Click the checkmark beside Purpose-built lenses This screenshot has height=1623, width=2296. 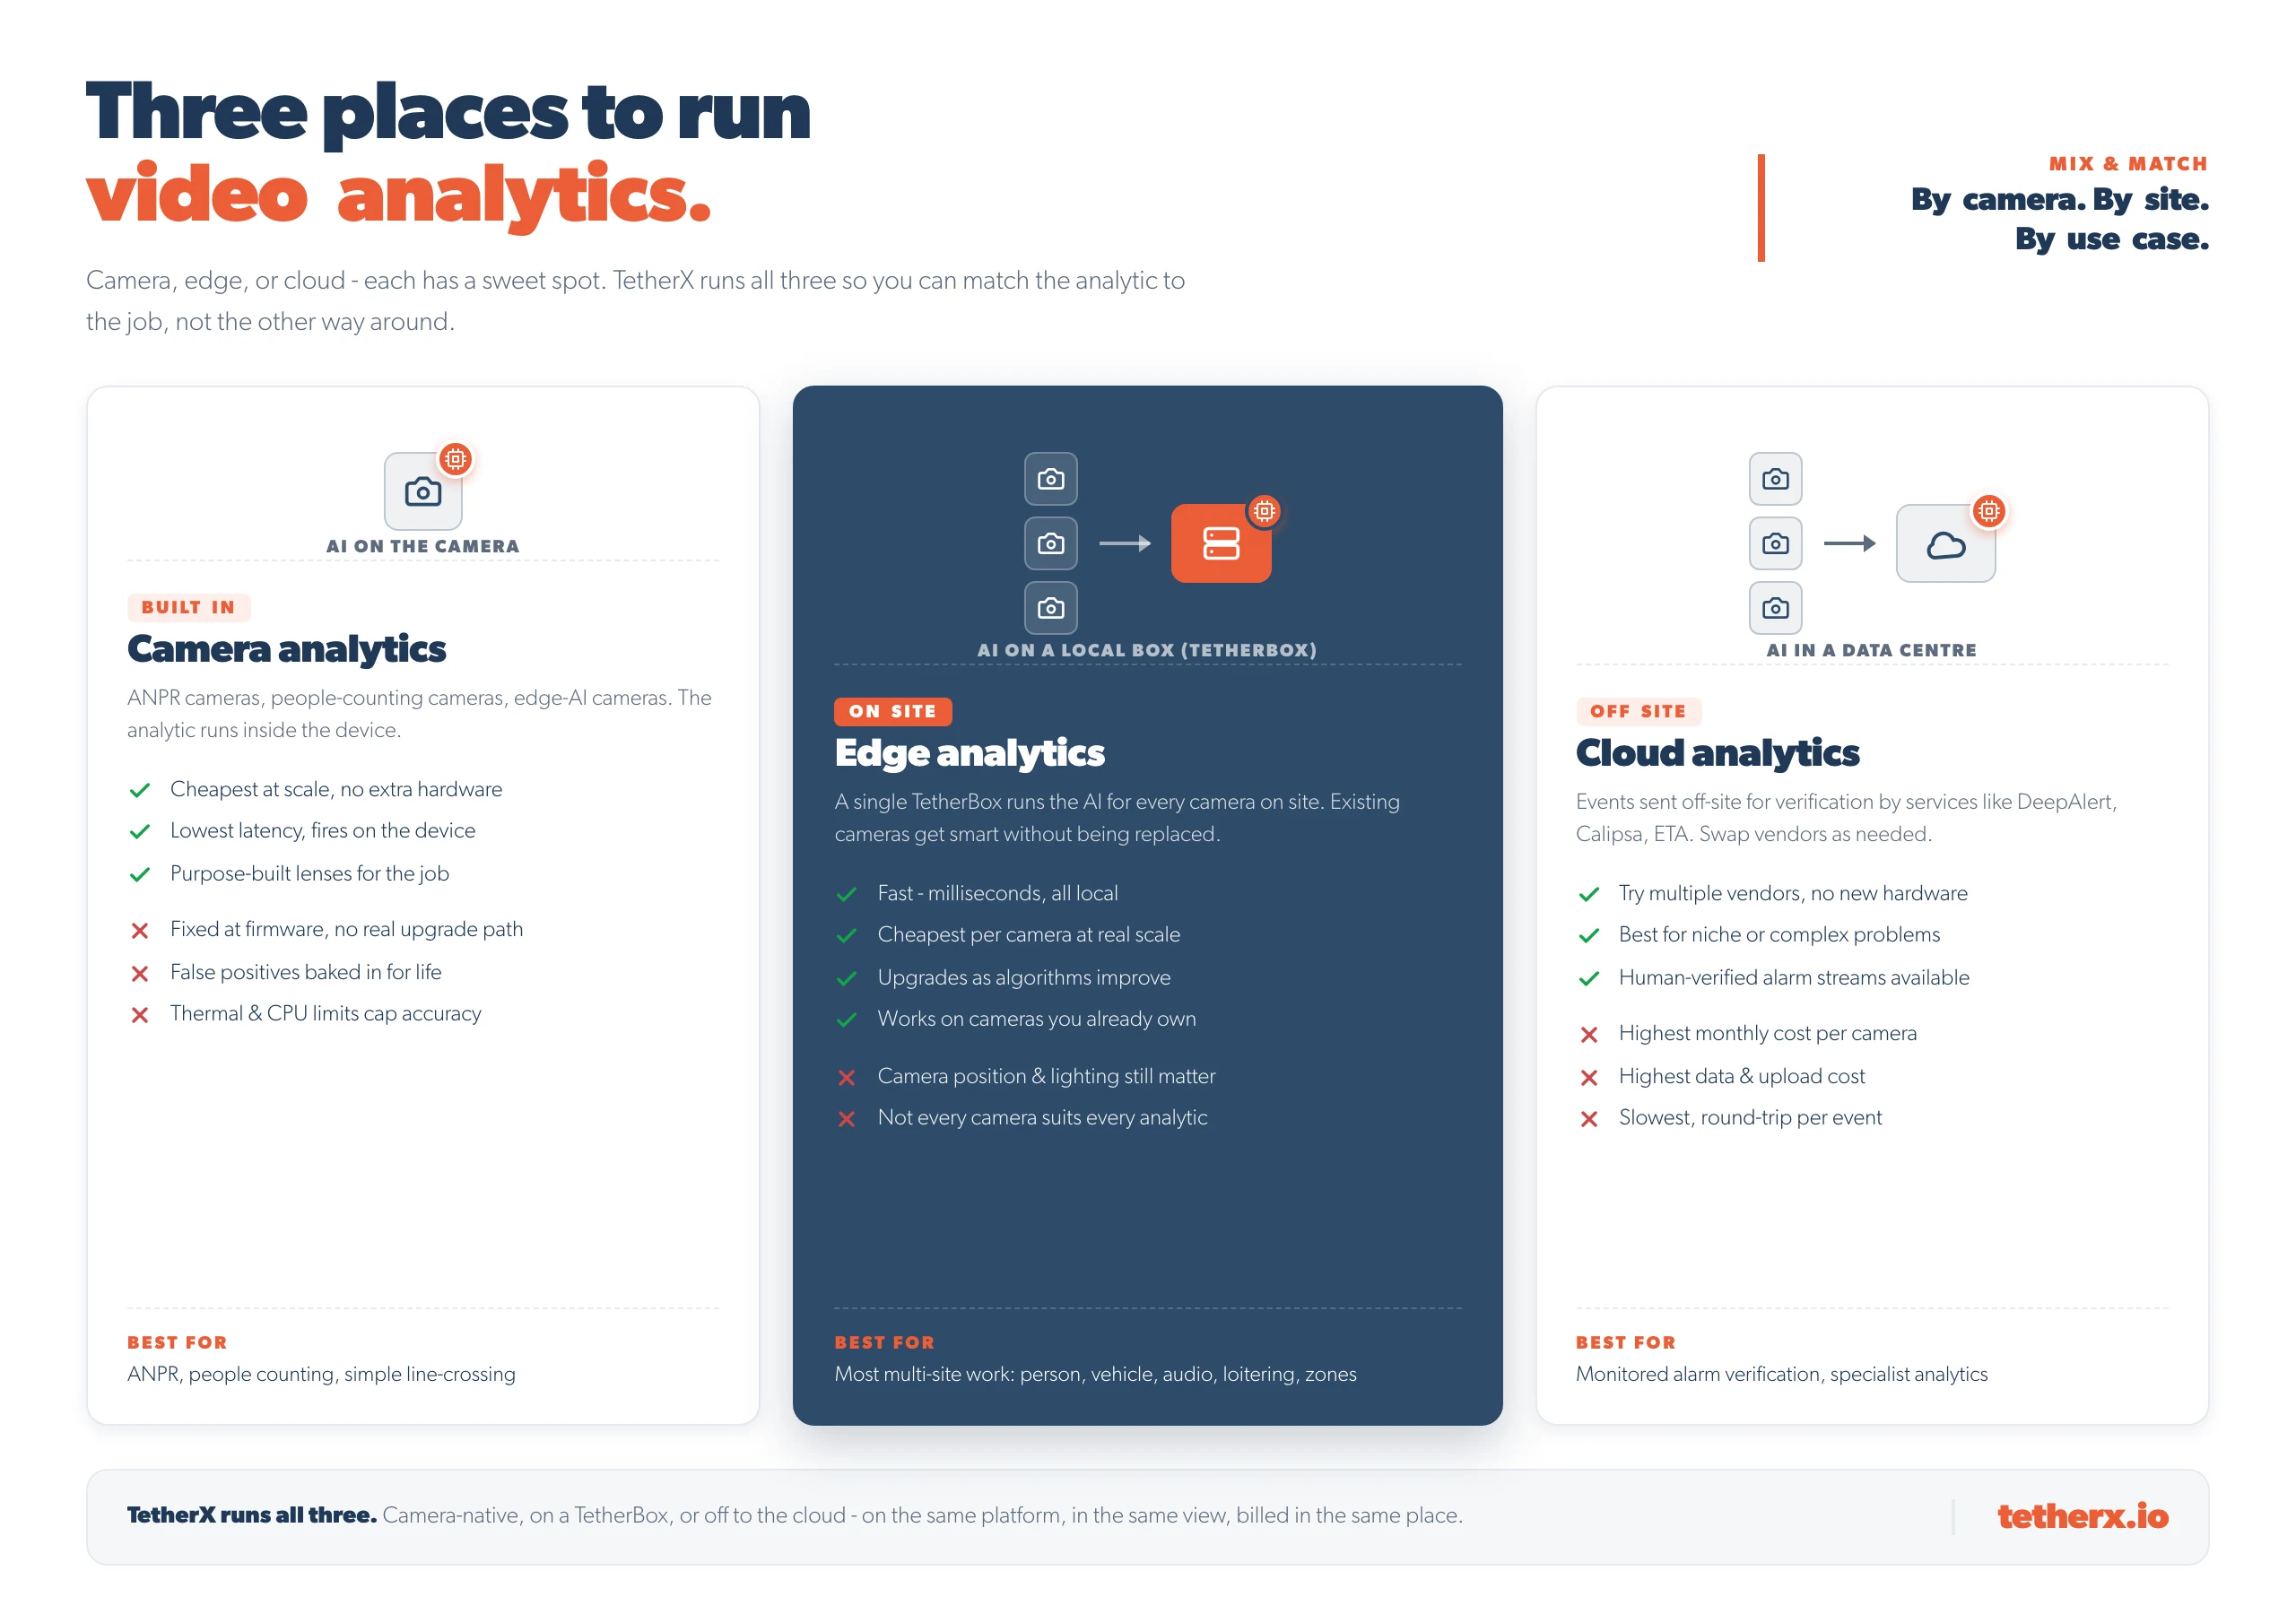(x=140, y=874)
